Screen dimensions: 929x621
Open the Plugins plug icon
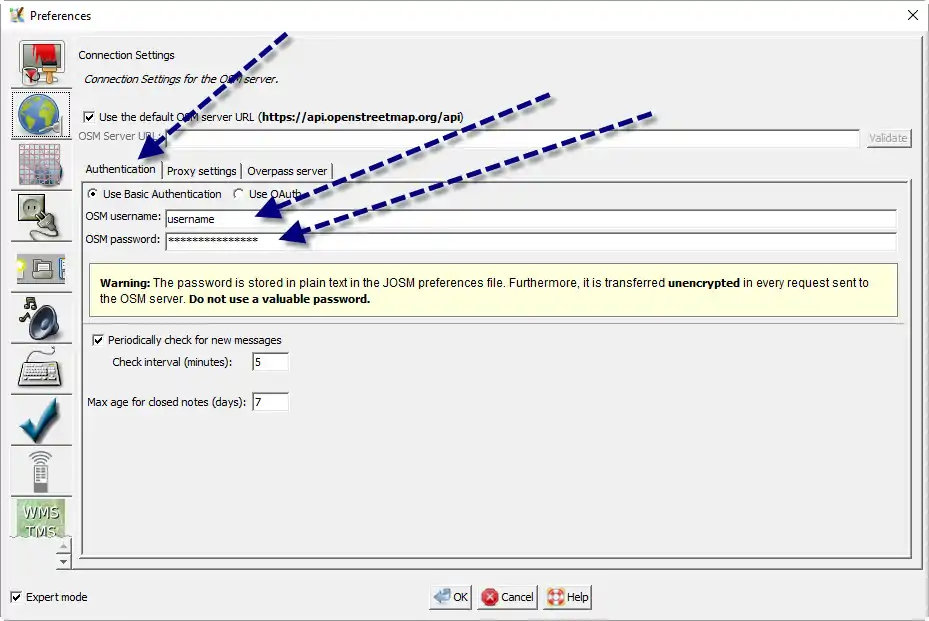pyautogui.click(x=41, y=216)
